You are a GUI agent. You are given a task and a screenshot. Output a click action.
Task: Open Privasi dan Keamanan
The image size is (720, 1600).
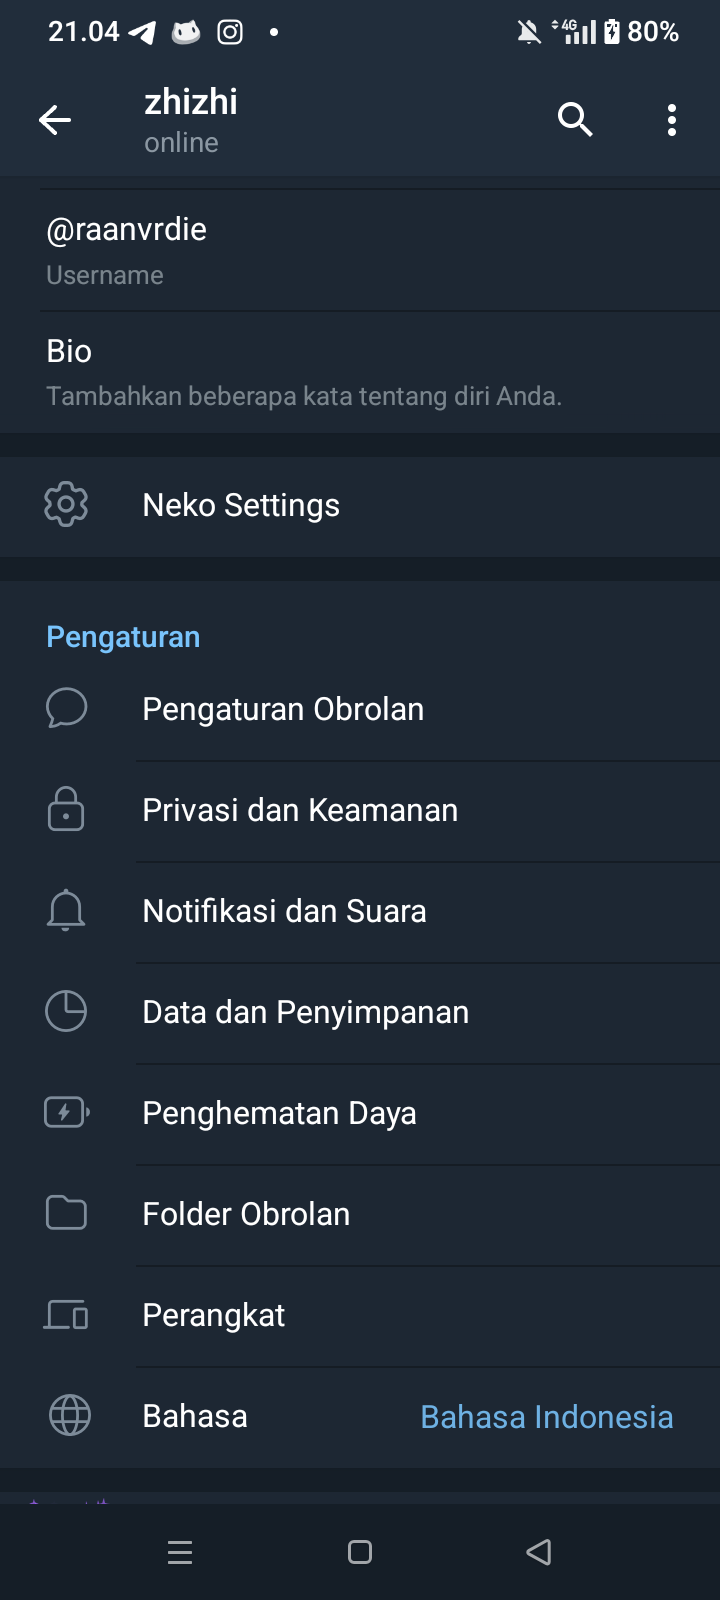click(x=300, y=810)
